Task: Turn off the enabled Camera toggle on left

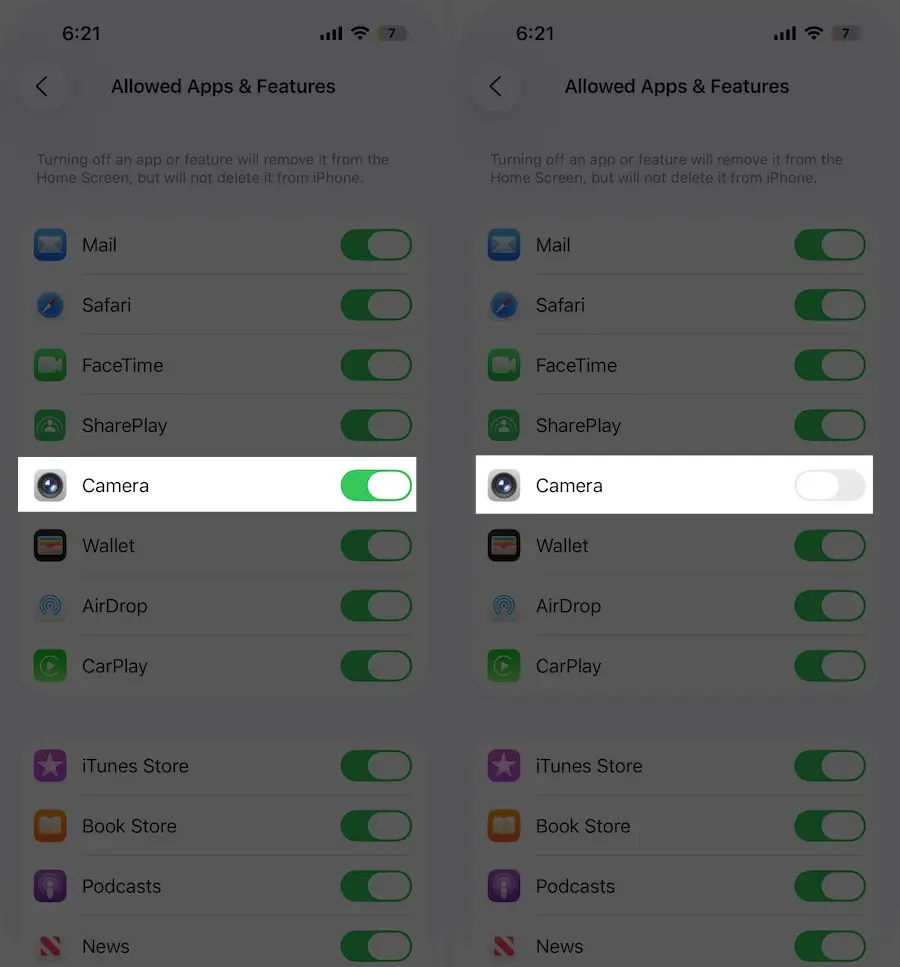Action: [x=376, y=485]
